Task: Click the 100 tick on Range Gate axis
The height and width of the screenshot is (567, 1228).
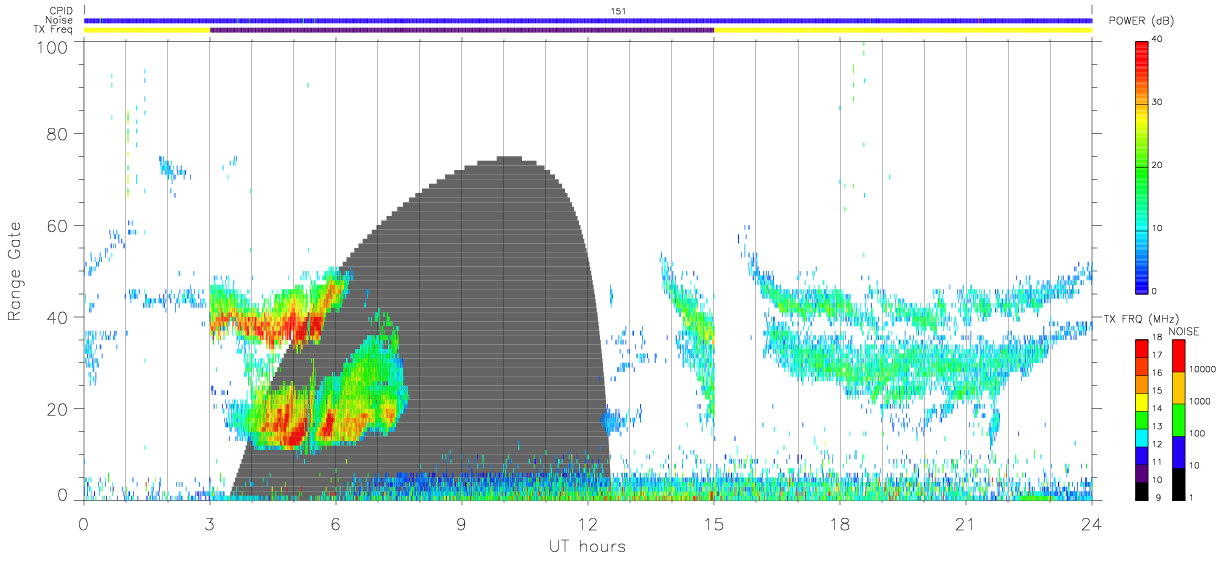Action: [54, 46]
